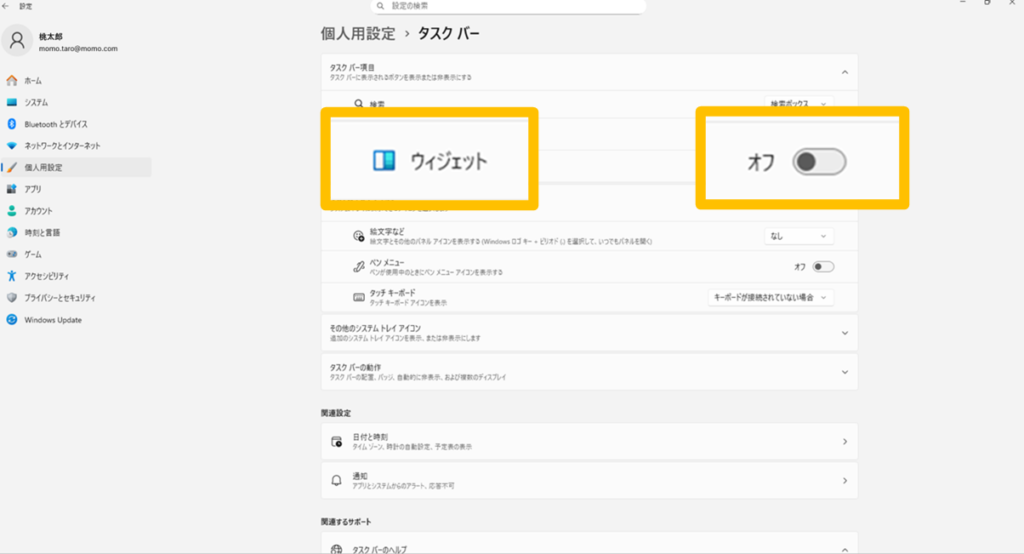The image size is (1024, 554).
Task: Click the プライバシーとセキュリティ shield icon
Action: click(12, 298)
